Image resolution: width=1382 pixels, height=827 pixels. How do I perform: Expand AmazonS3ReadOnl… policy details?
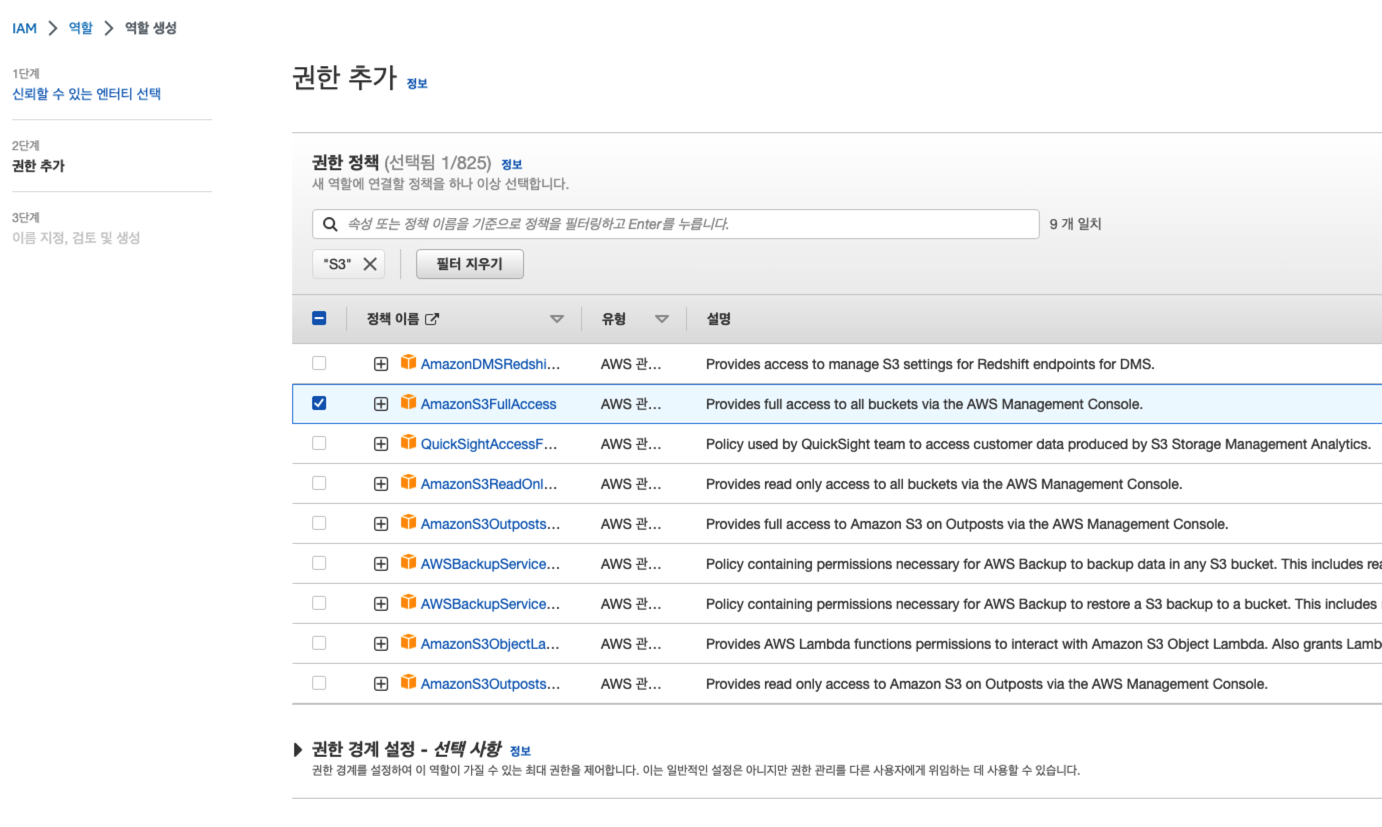pos(381,484)
